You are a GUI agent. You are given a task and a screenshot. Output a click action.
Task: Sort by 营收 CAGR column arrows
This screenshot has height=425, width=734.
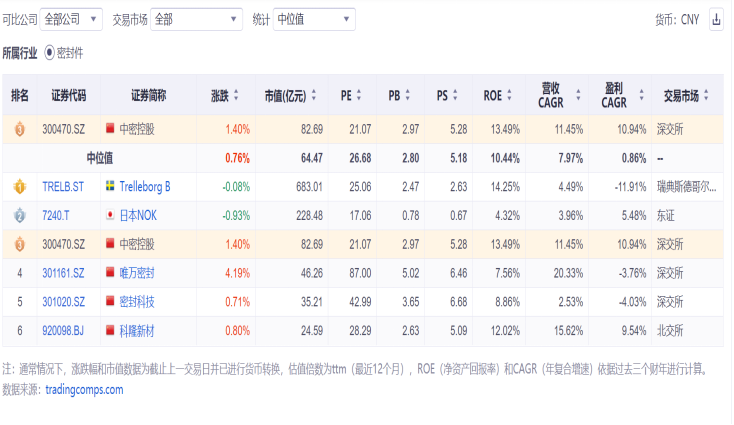click(x=578, y=95)
